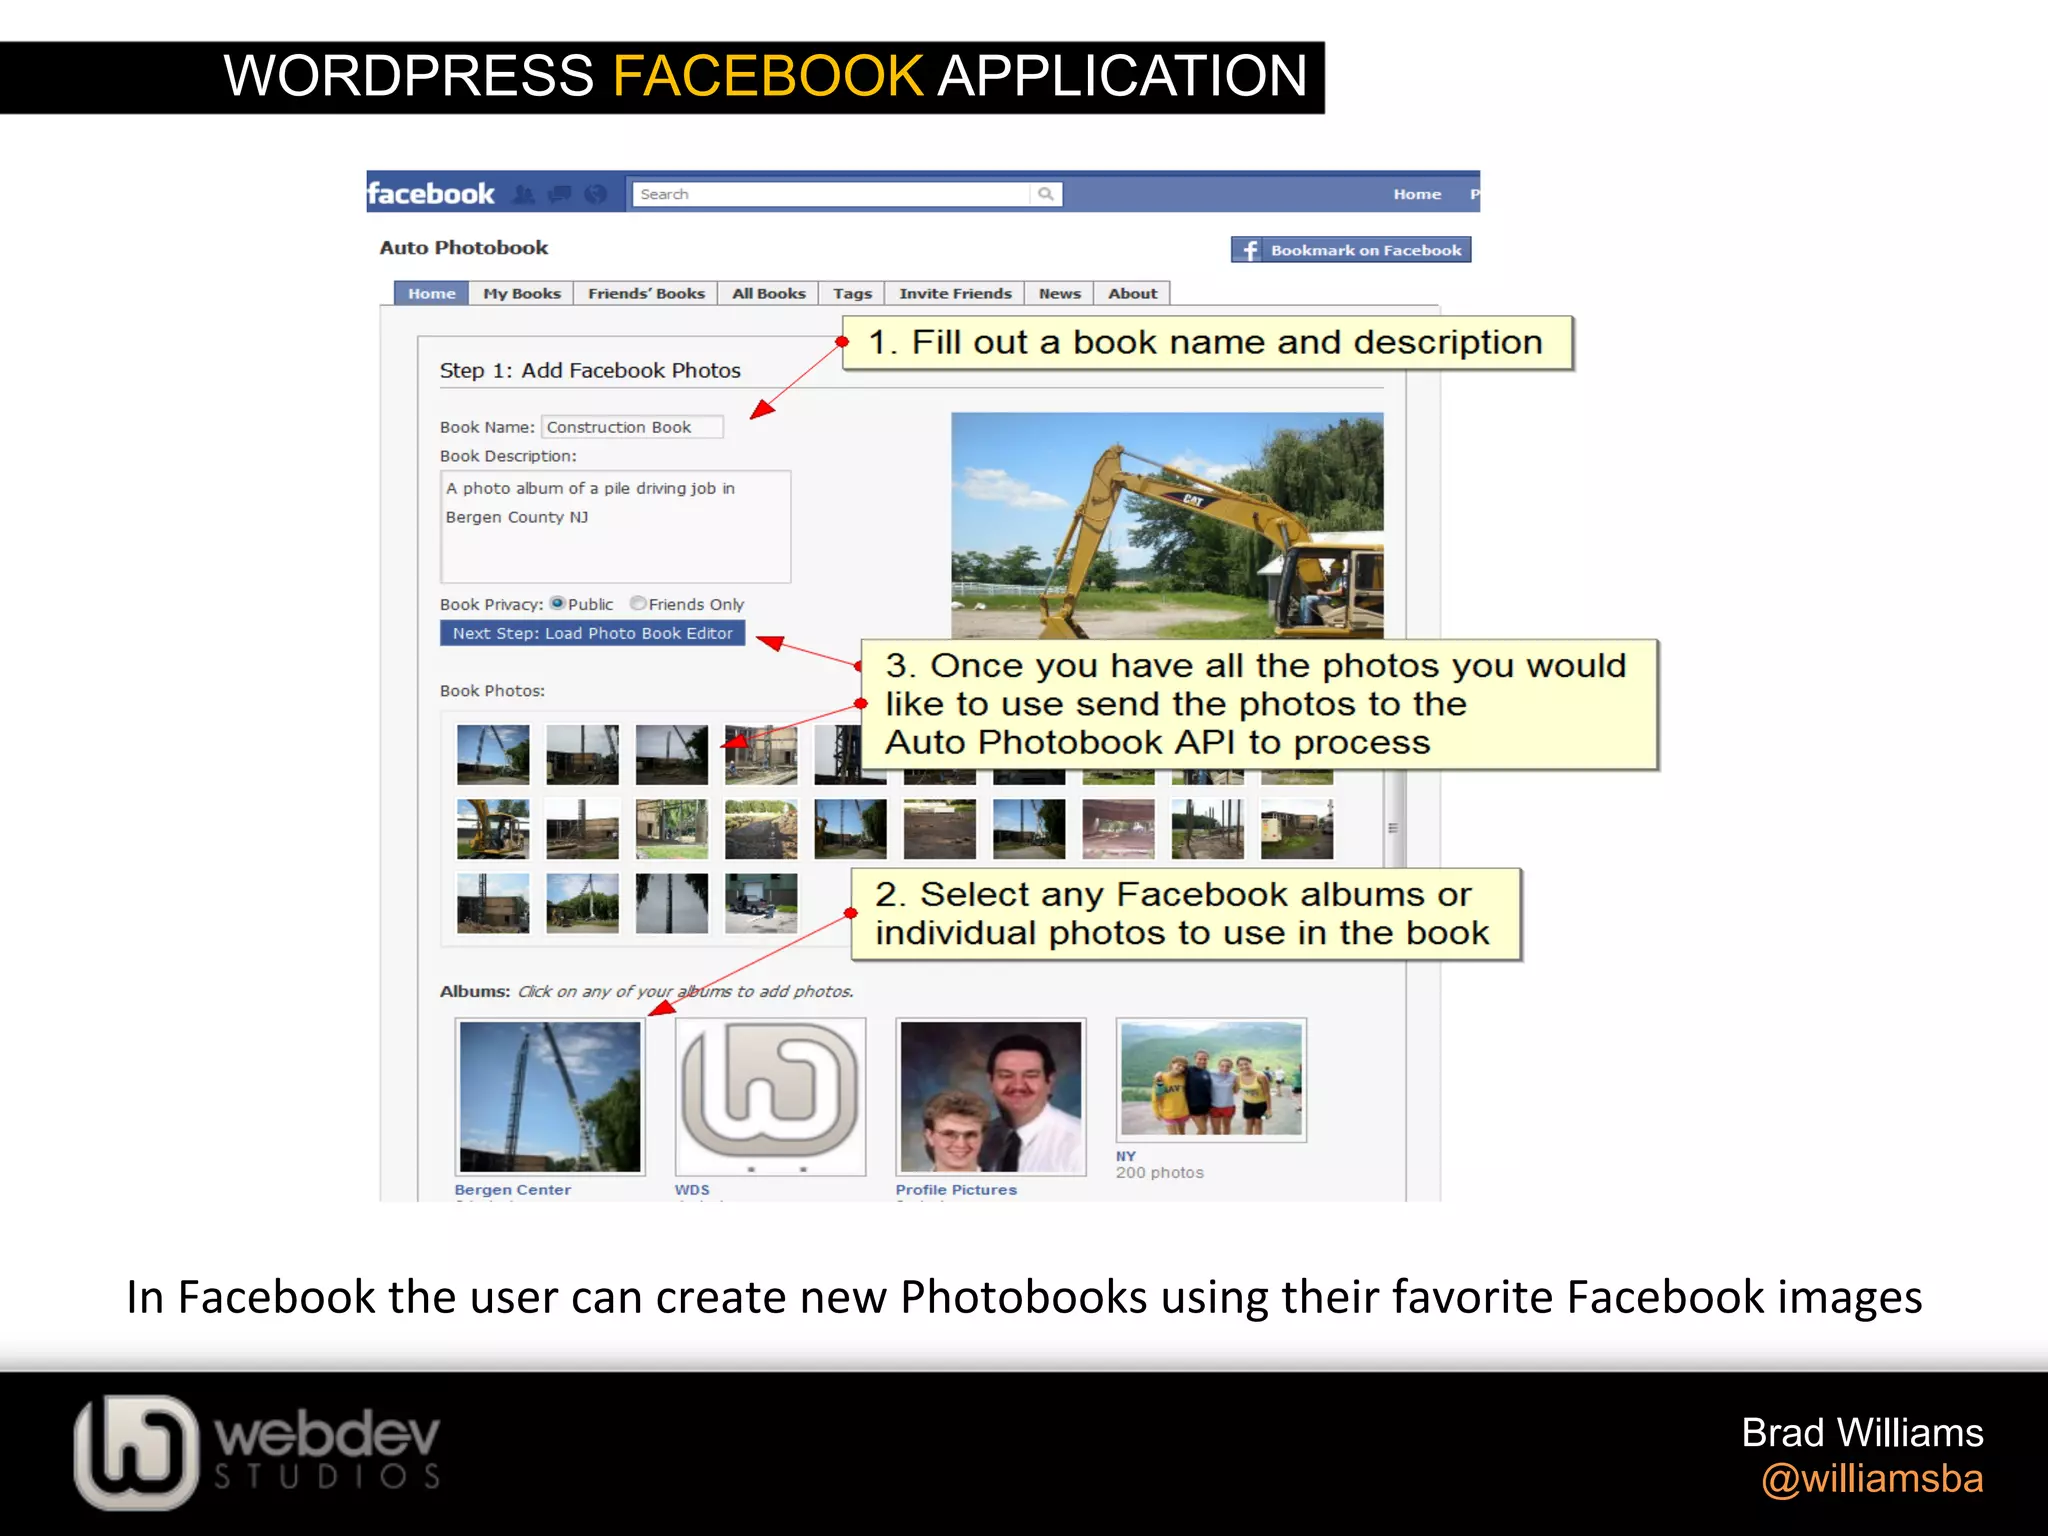Switch to the Friends' Books tab
The width and height of the screenshot is (2048, 1536).
click(x=646, y=293)
